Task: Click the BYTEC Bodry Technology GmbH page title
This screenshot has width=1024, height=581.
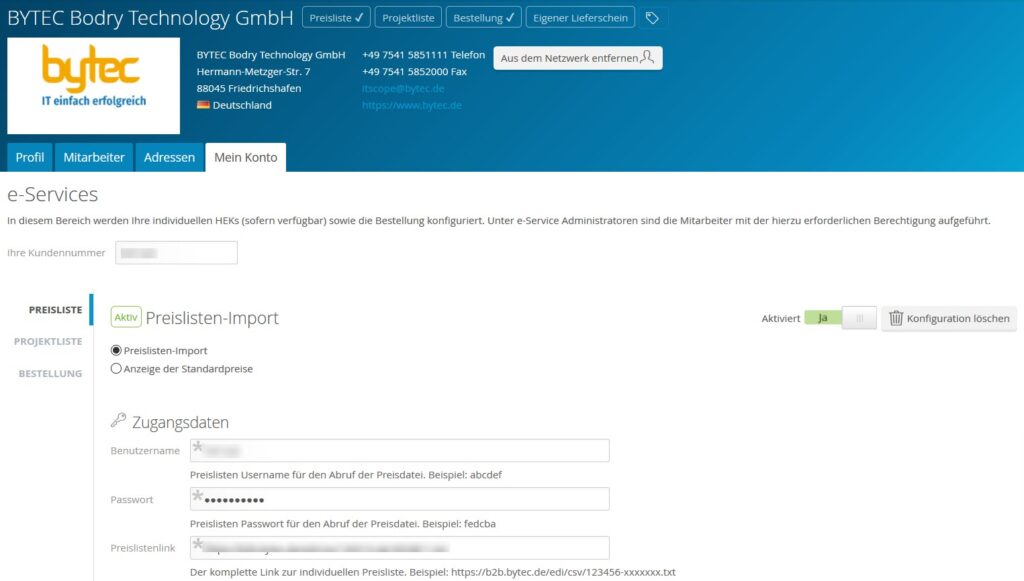Action: (x=150, y=18)
